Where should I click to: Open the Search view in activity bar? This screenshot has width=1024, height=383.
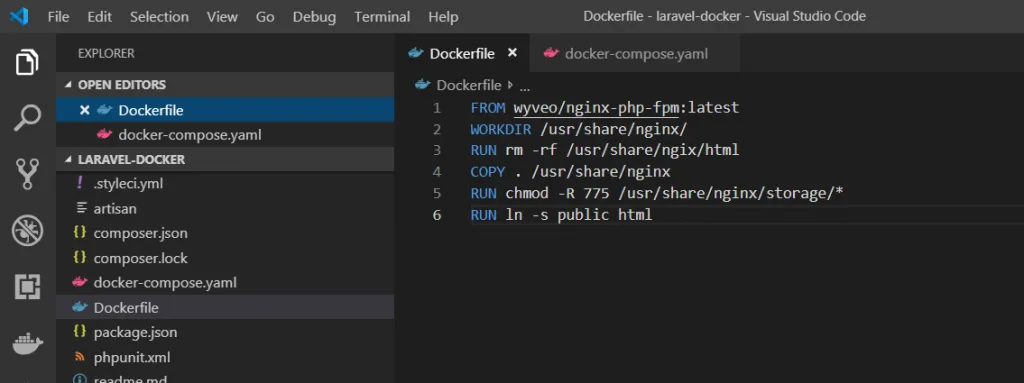[x=27, y=118]
